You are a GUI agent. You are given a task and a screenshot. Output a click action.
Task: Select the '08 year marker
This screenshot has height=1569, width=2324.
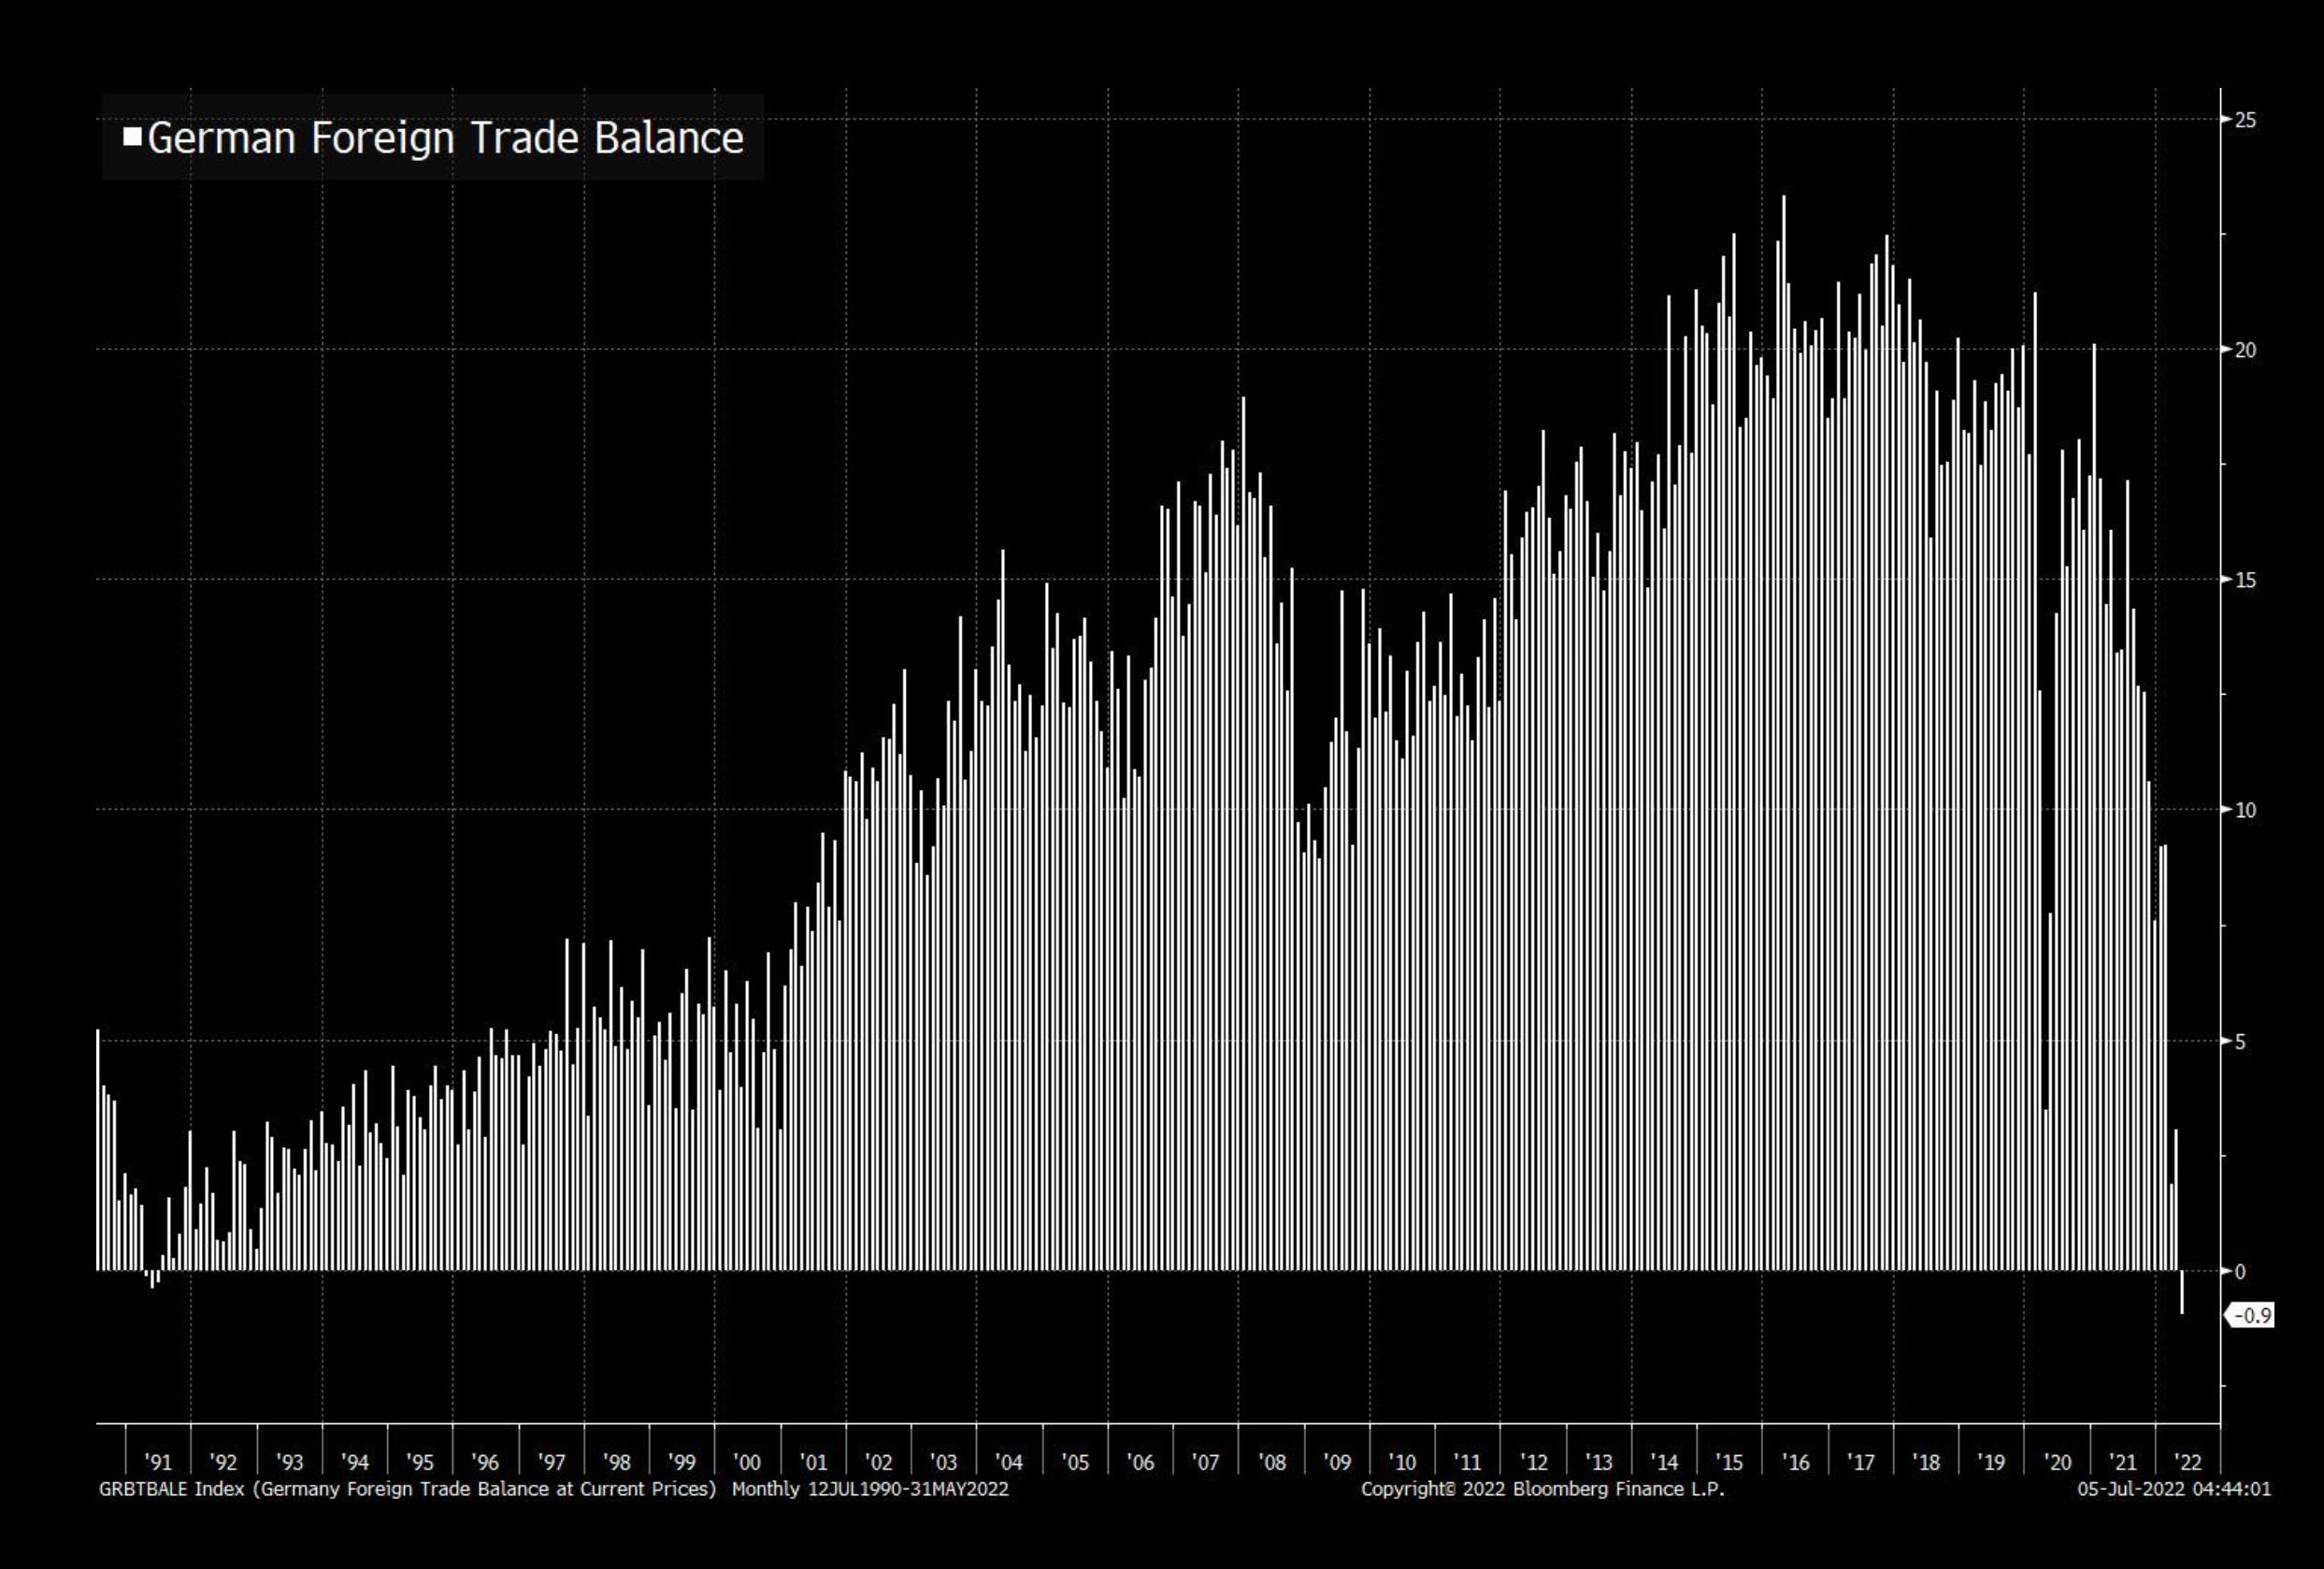coord(1271,1462)
